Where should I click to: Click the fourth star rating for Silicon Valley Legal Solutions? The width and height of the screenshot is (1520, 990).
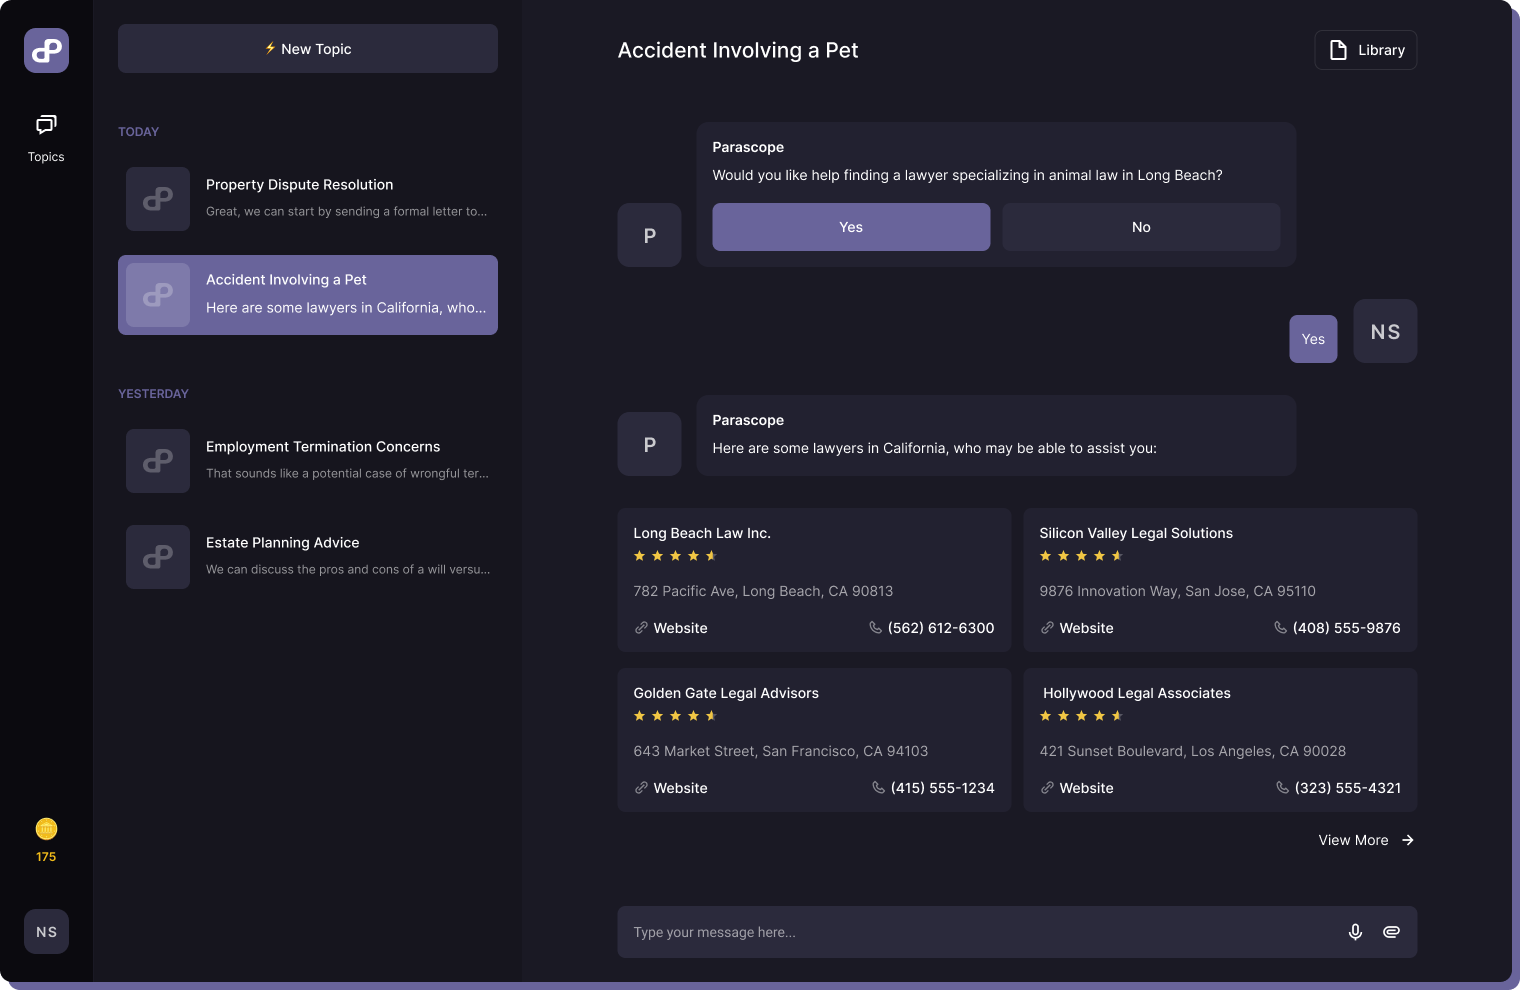point(1097,555)
